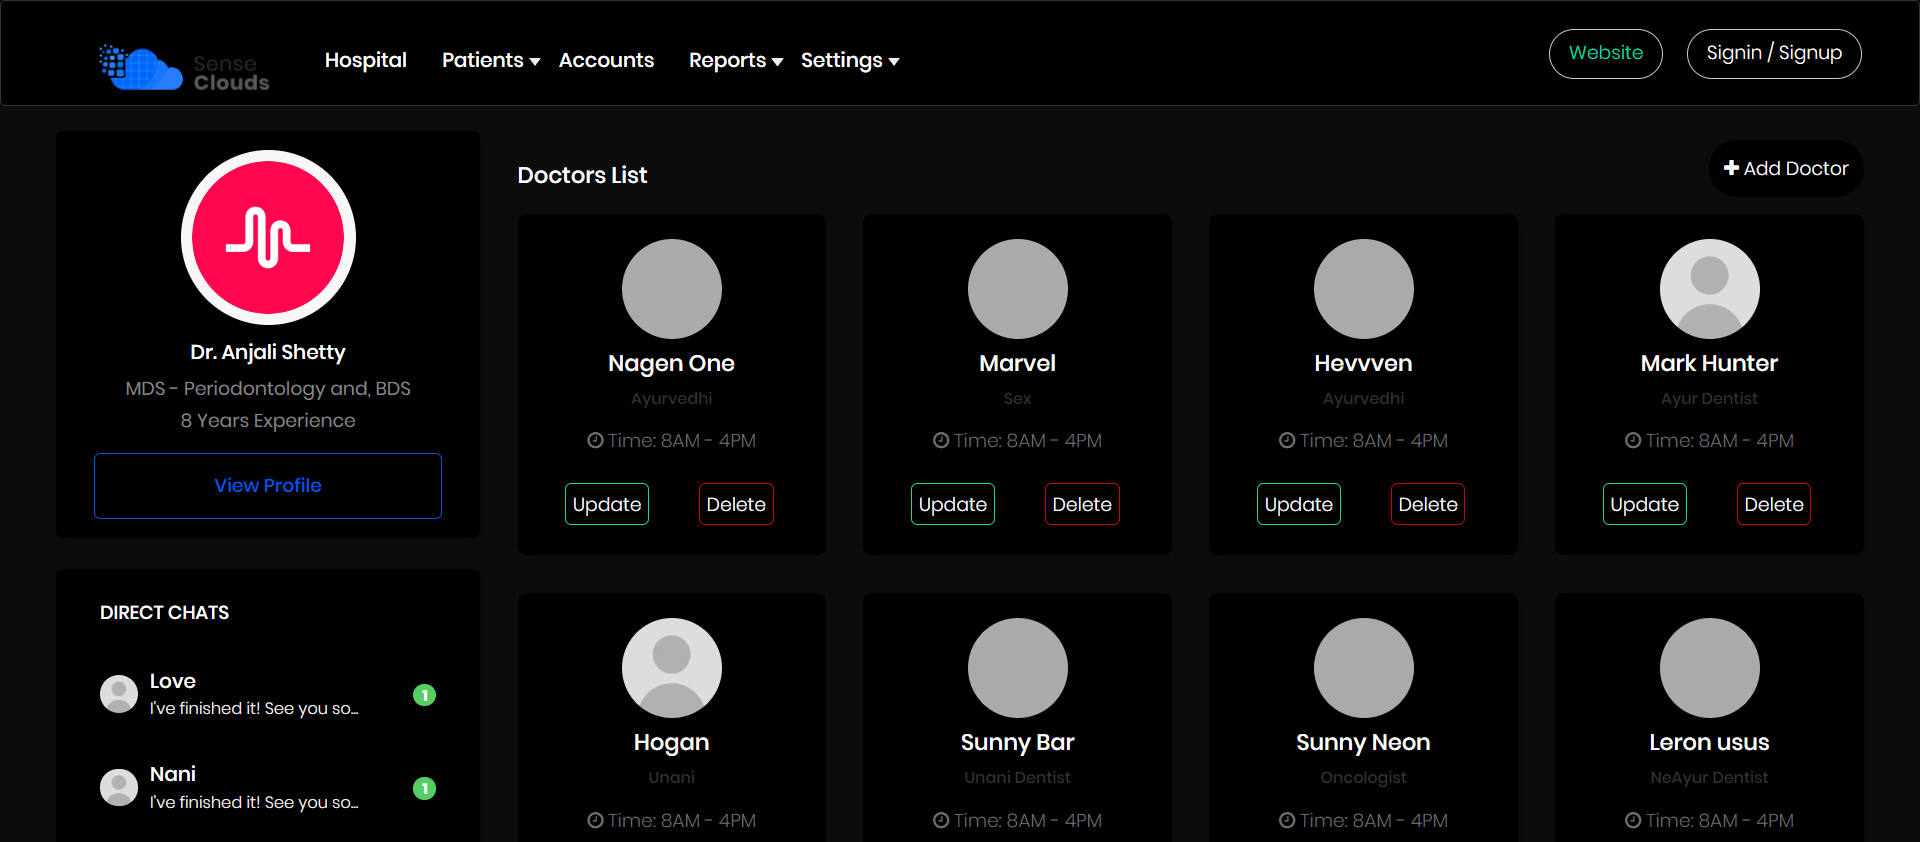
Task: Click clock icon on Hogan card
Action: [595, 820]
